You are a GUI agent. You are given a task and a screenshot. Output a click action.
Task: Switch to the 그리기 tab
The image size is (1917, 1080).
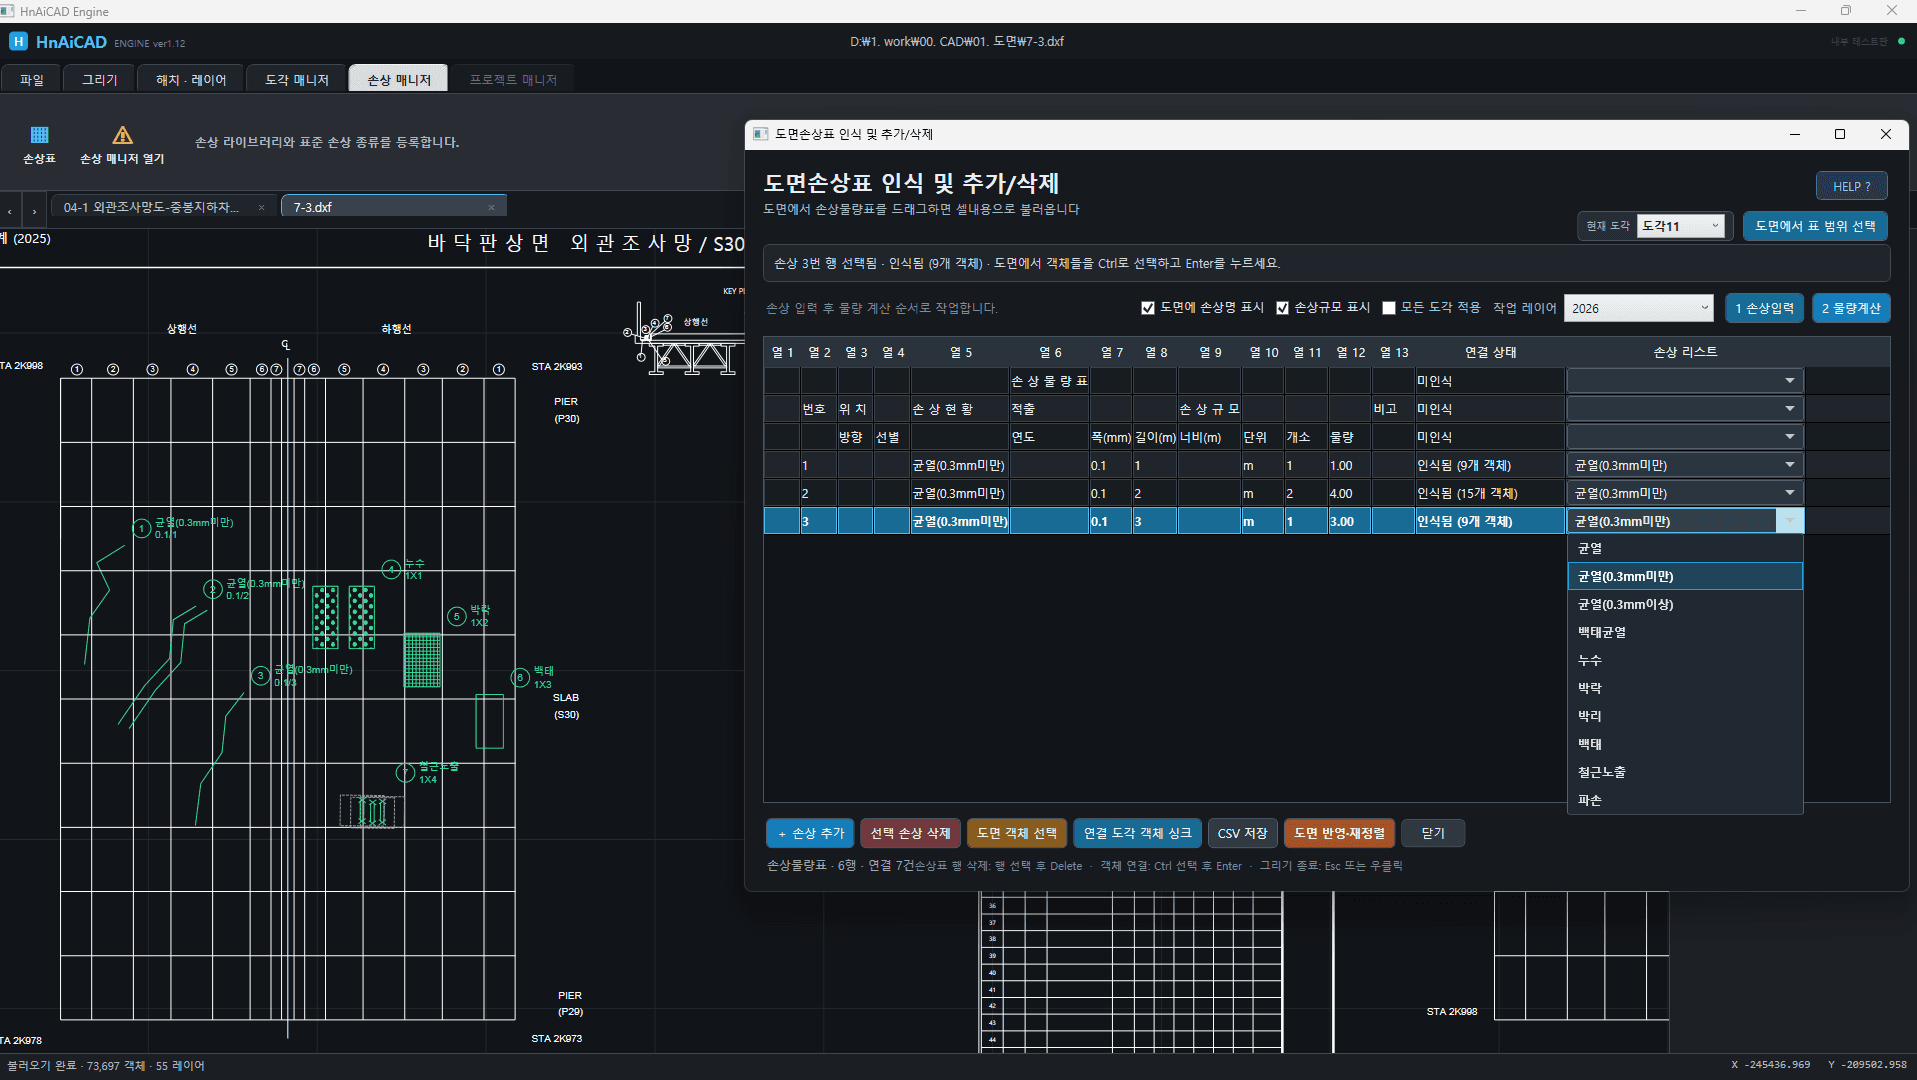click(100, 80)
